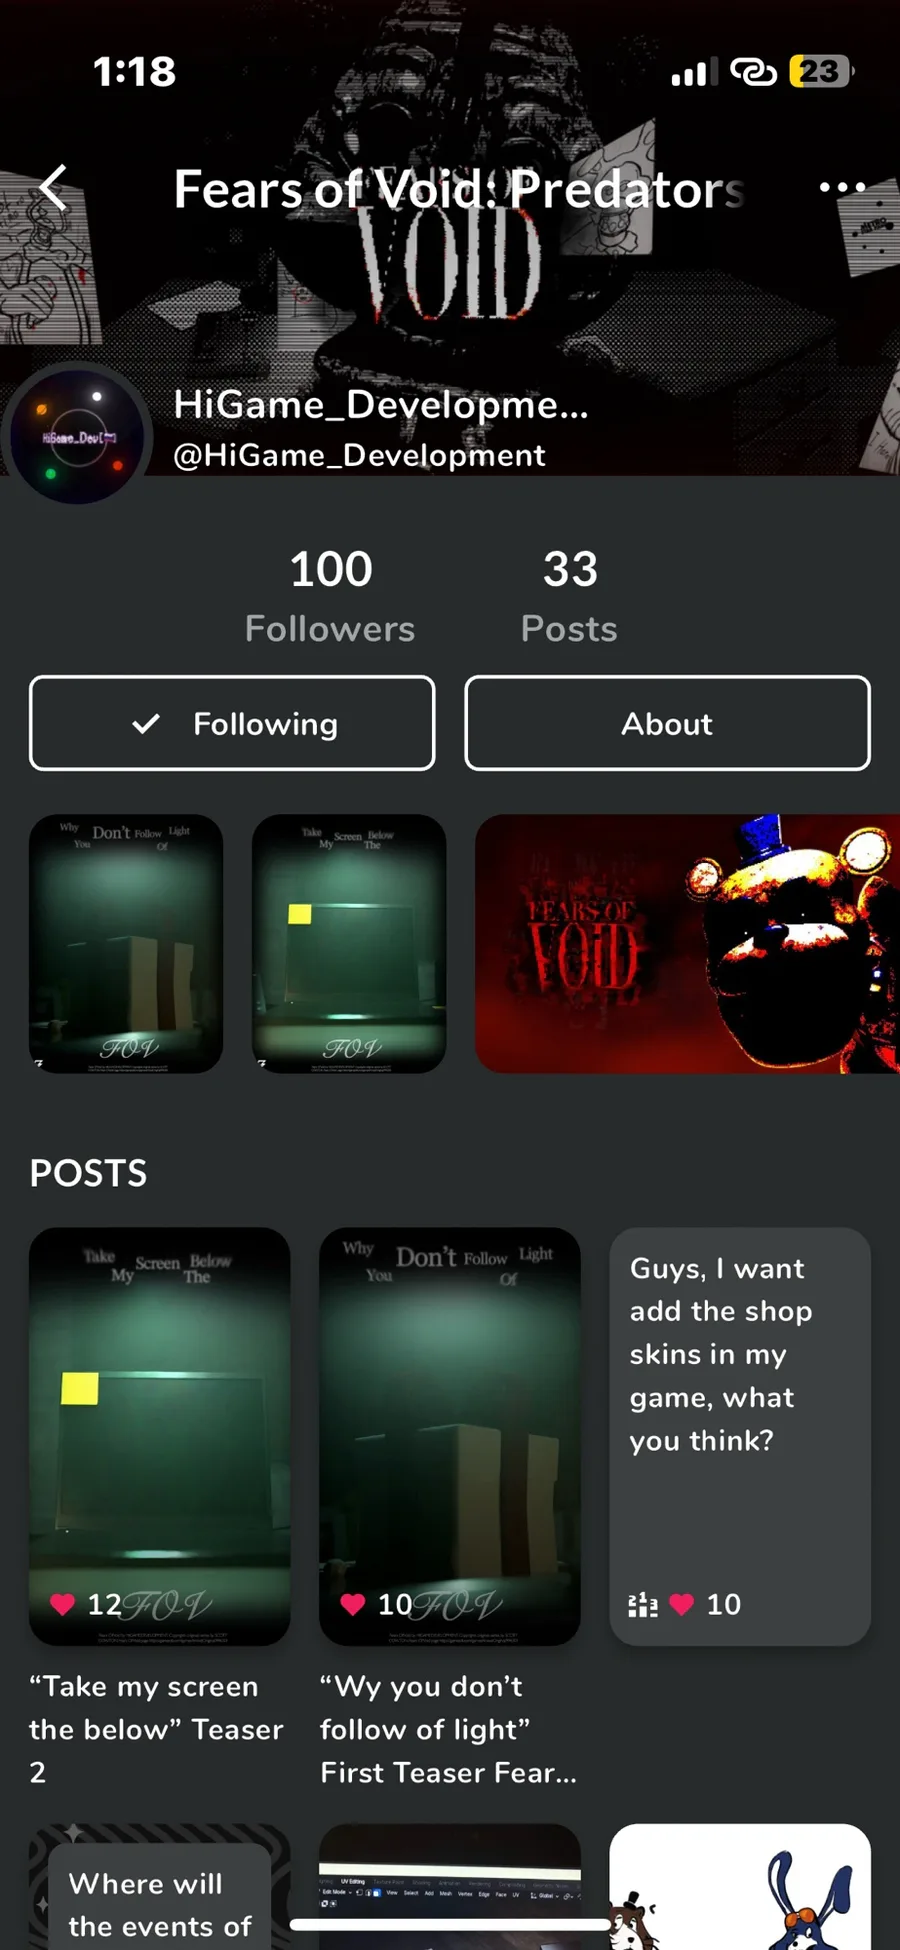The image size is (900, 1950).
Task: Tap the heart icon with 12 likes
Action: [62, 1604]
